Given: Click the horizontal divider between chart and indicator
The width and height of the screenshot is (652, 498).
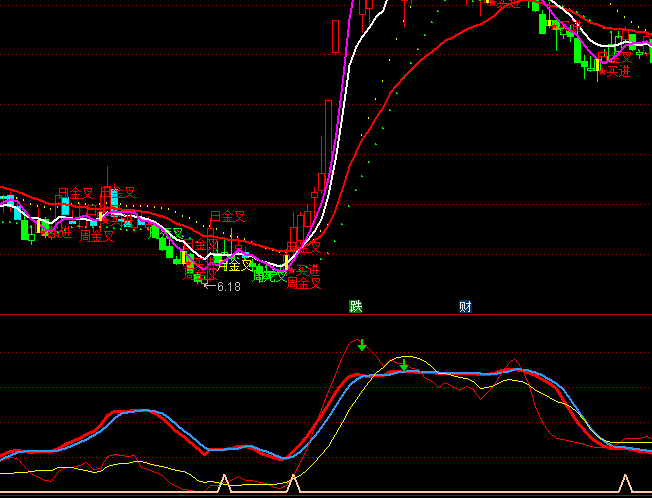Looking at the screenshot, I should click(326, 315).
